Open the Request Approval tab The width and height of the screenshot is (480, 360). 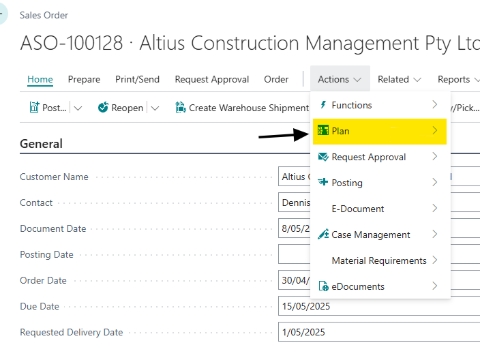pyautogui.click(x=212, y=79)
